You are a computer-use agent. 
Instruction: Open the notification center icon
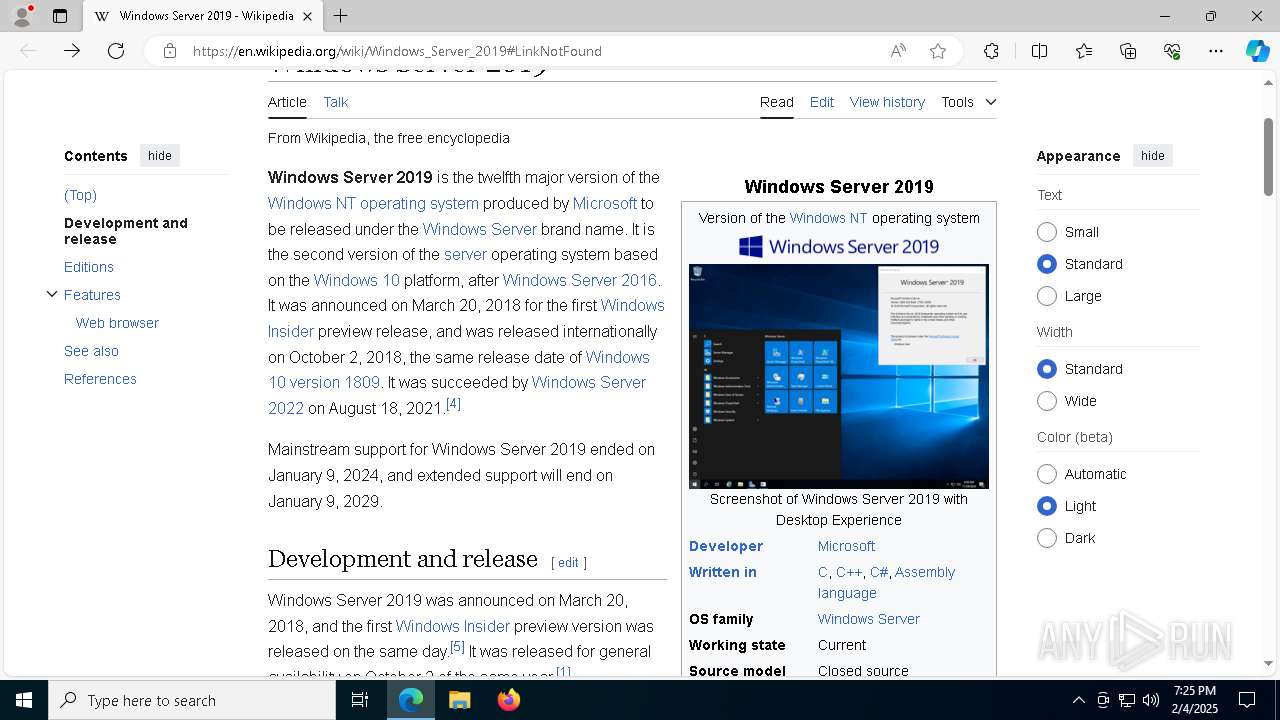pos(1247,700)
